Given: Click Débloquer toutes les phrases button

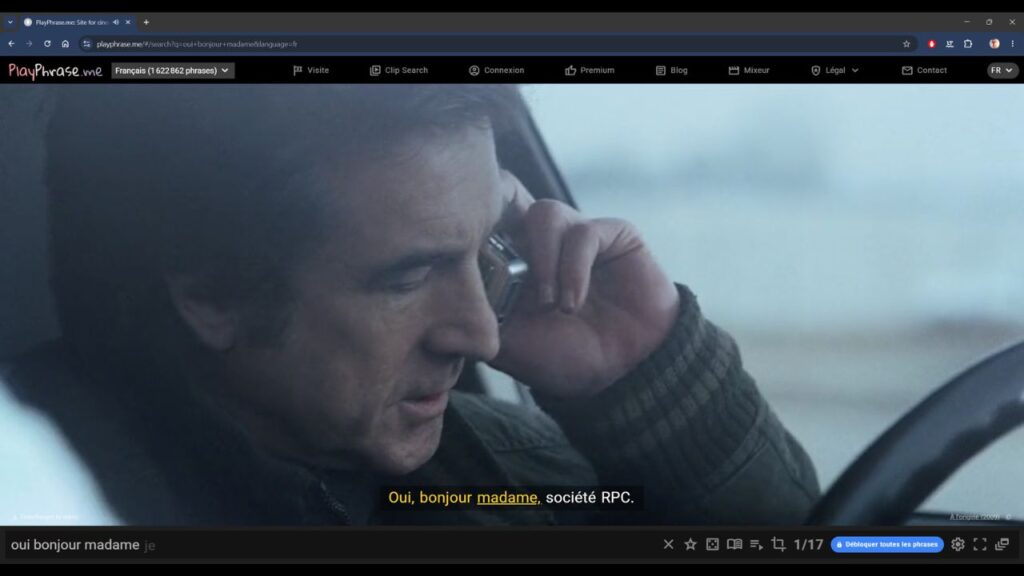Looking at the screenshot, I should 887,544.
